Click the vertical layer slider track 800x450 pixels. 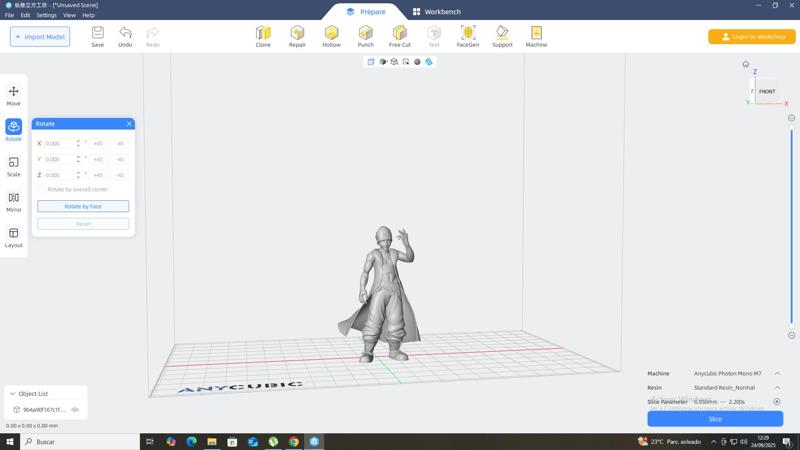(x=791, y=225)
